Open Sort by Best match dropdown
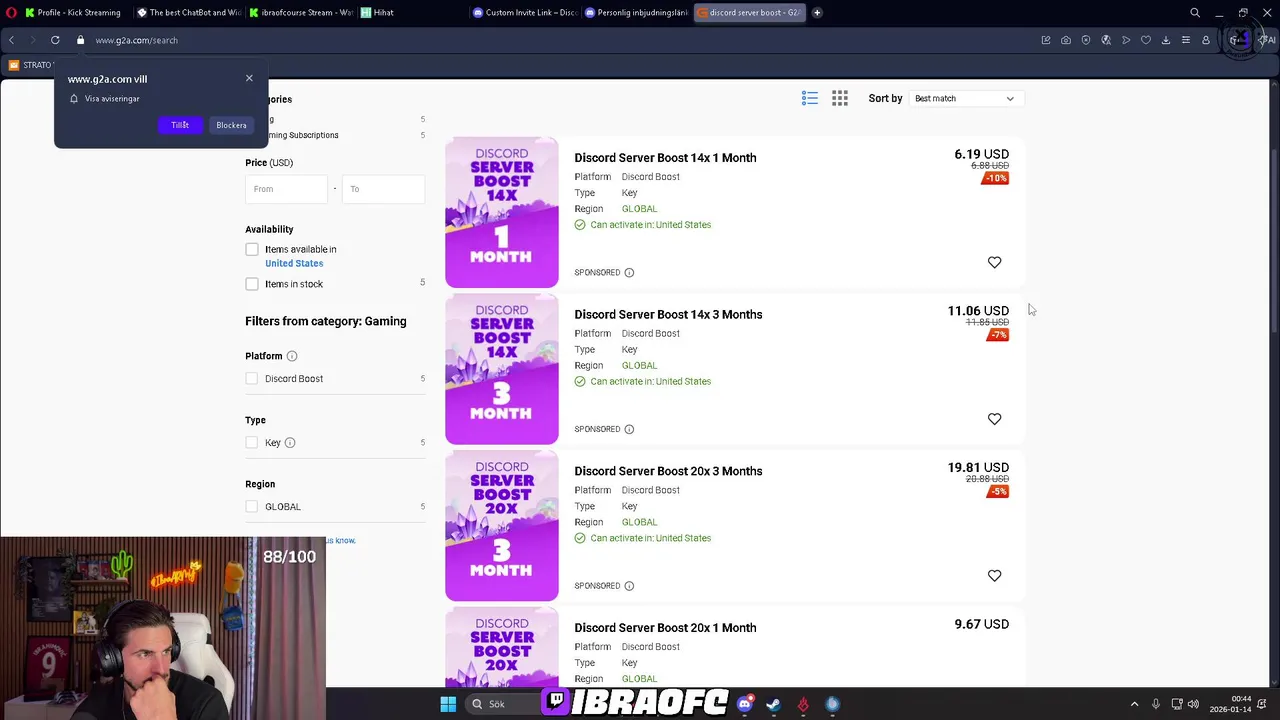Viewport: 1280px width, 720px height. pos(964,99)
